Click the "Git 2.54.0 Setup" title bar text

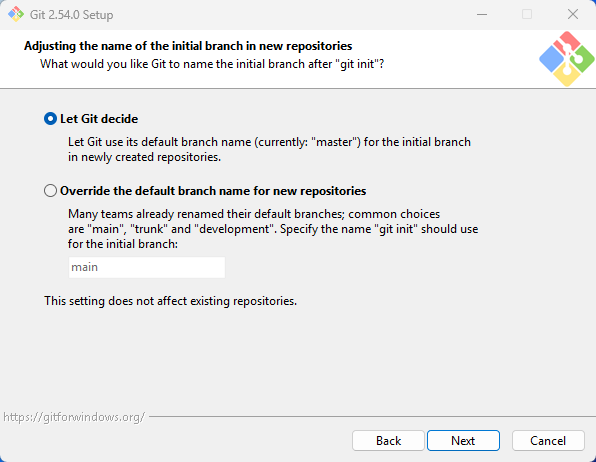tap(71, 15)
